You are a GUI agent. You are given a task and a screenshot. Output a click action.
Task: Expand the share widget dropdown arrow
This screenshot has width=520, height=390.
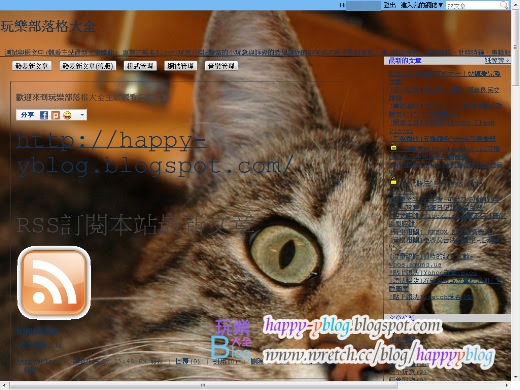click(82, 115)
